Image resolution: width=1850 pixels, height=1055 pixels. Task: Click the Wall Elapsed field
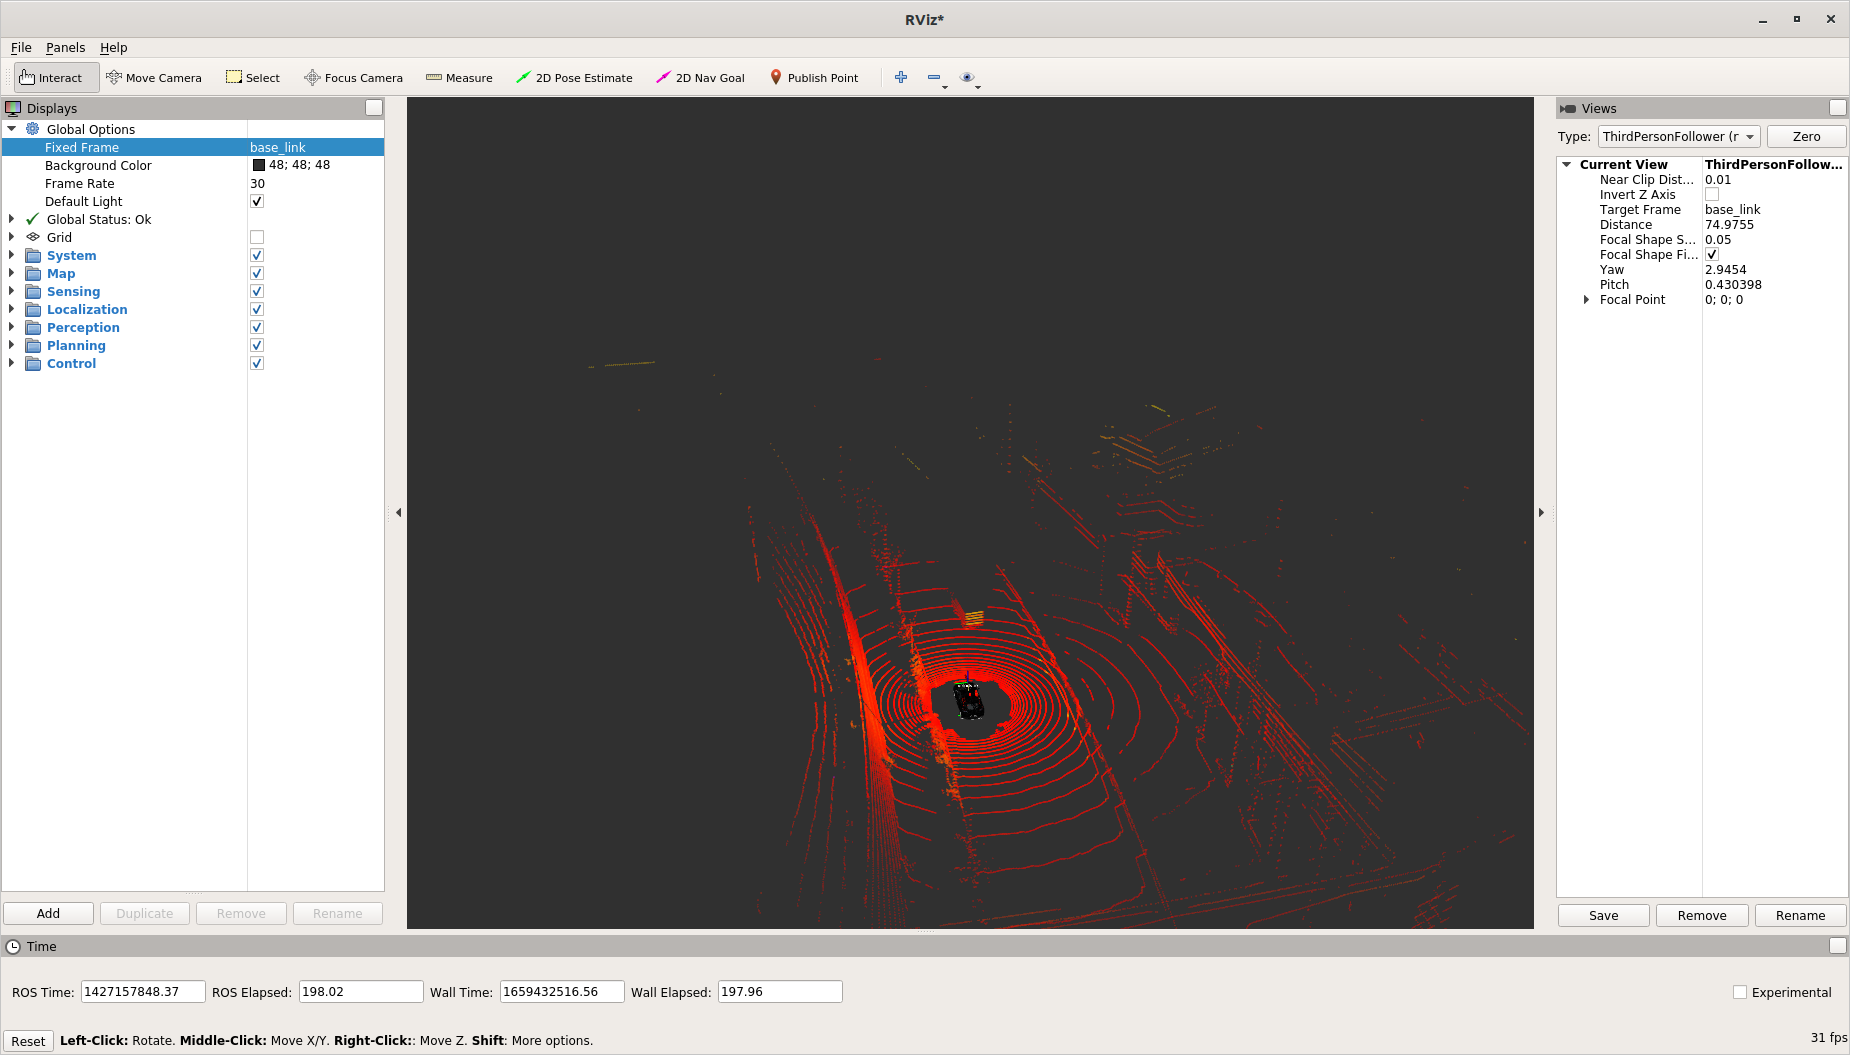click(x=780, y=992)
